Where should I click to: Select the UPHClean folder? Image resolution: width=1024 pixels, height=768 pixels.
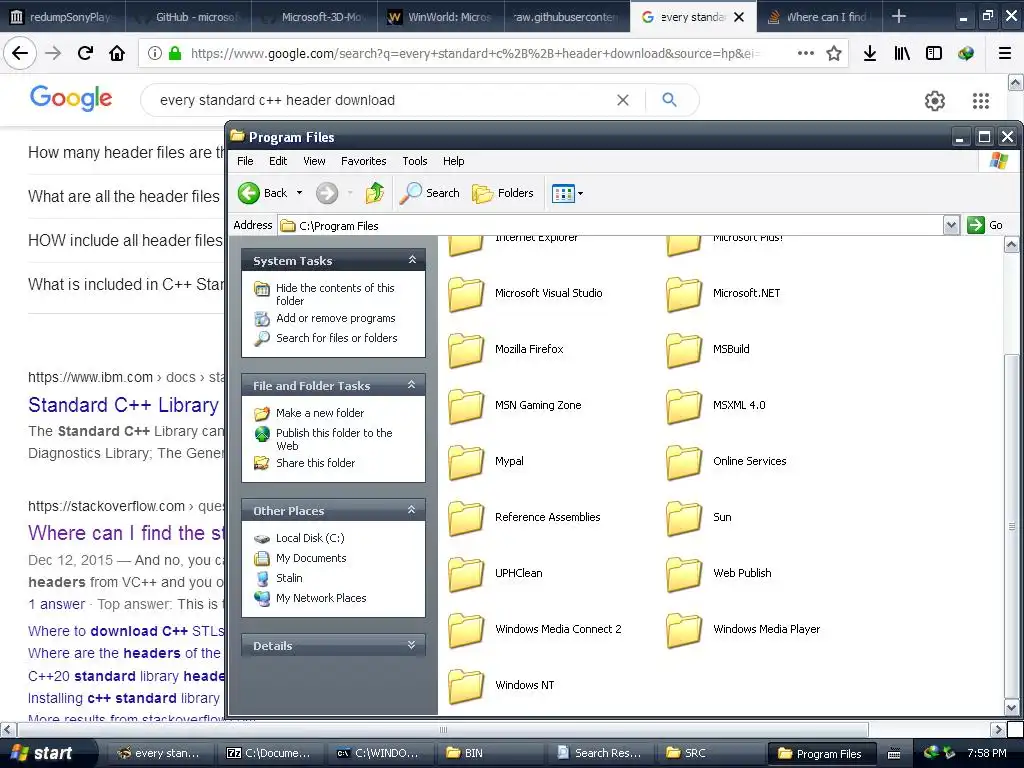tap(495, 574)
